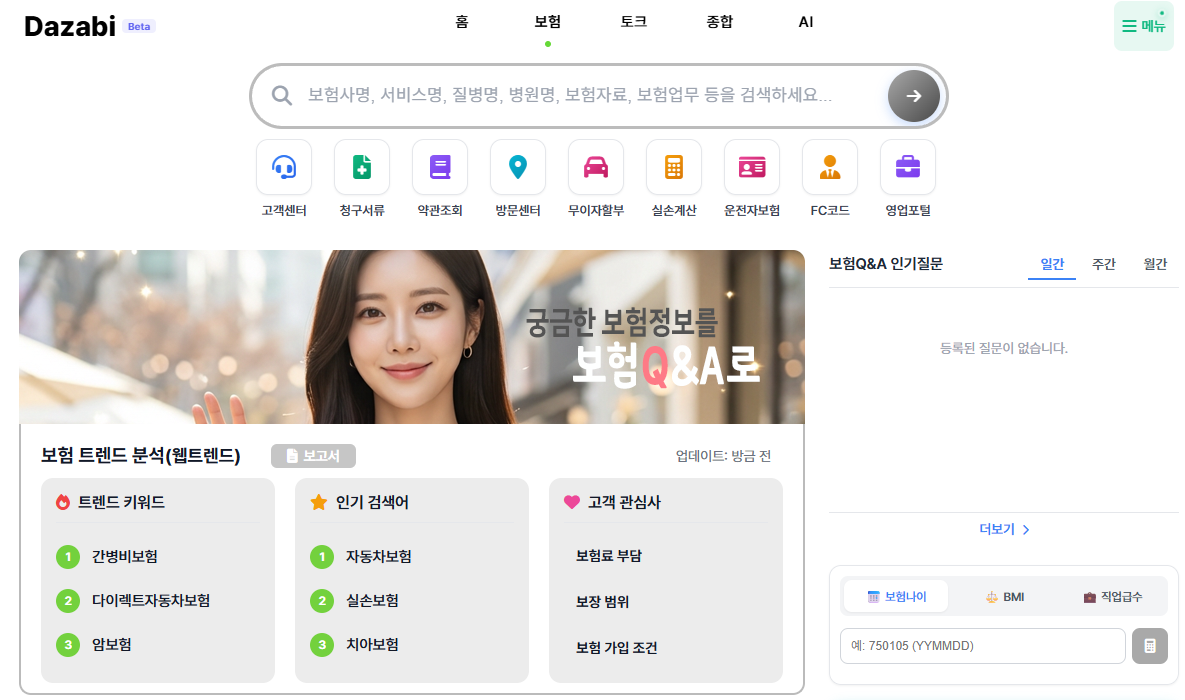Select the 무이자할부 car icon

596,167
